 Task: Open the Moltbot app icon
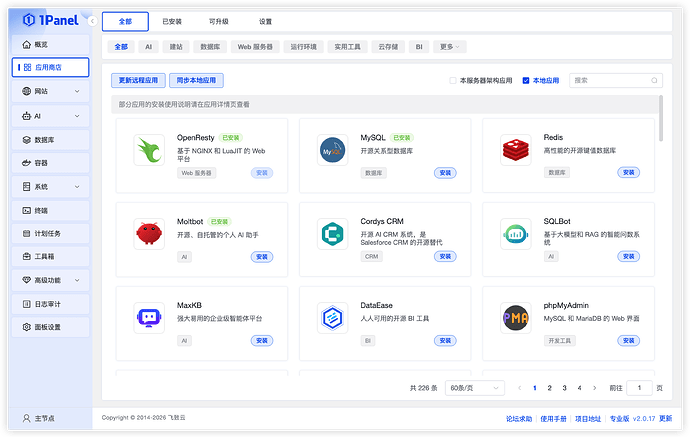149,234
